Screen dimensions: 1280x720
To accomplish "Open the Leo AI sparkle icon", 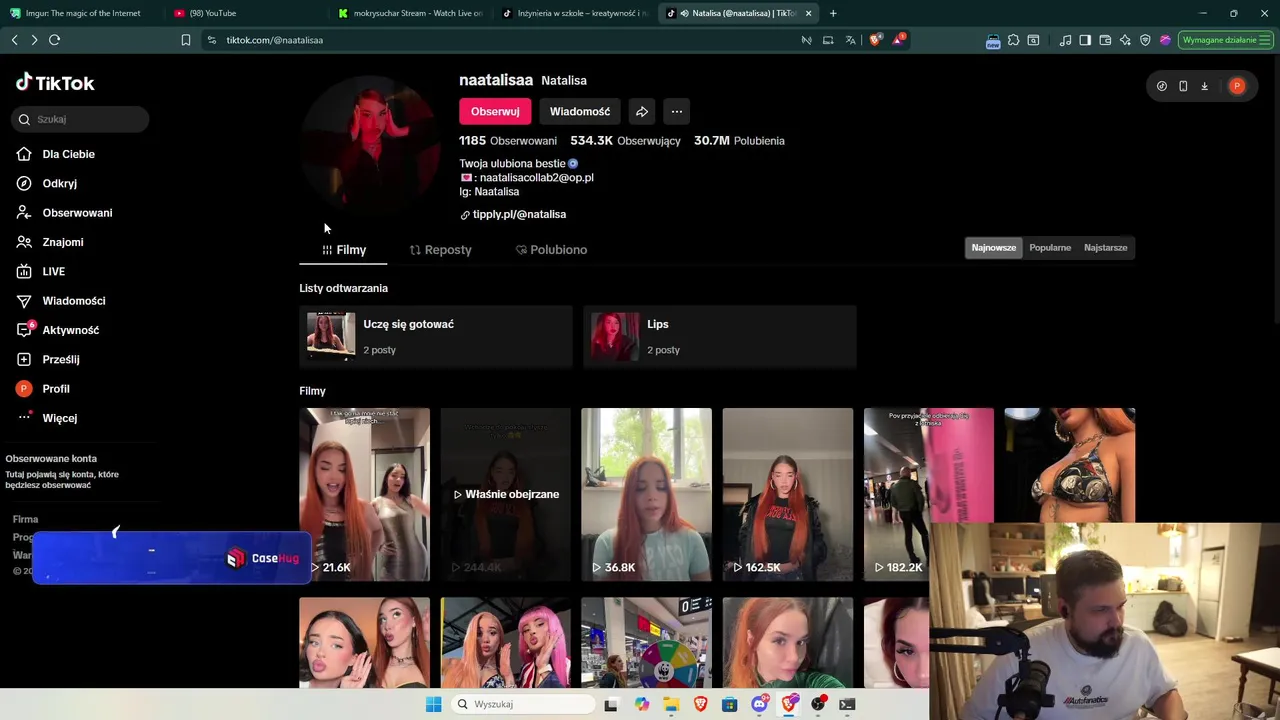I will click(1125, 40).
